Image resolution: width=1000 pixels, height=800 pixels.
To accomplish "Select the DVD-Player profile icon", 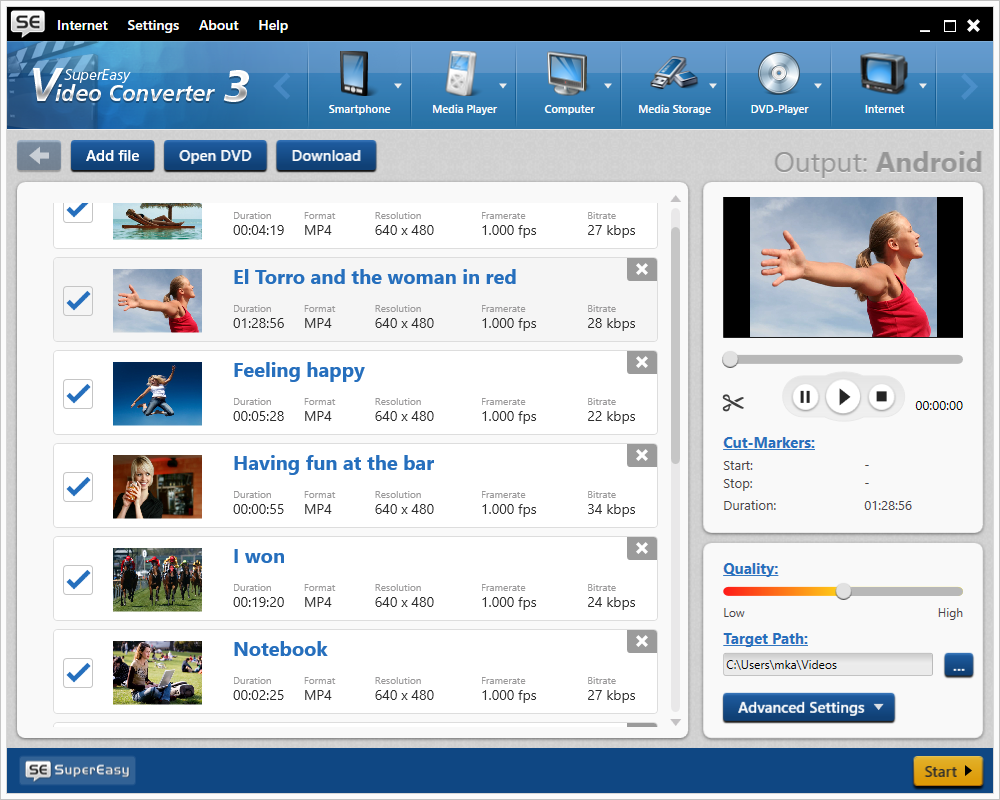I will 778,73.
